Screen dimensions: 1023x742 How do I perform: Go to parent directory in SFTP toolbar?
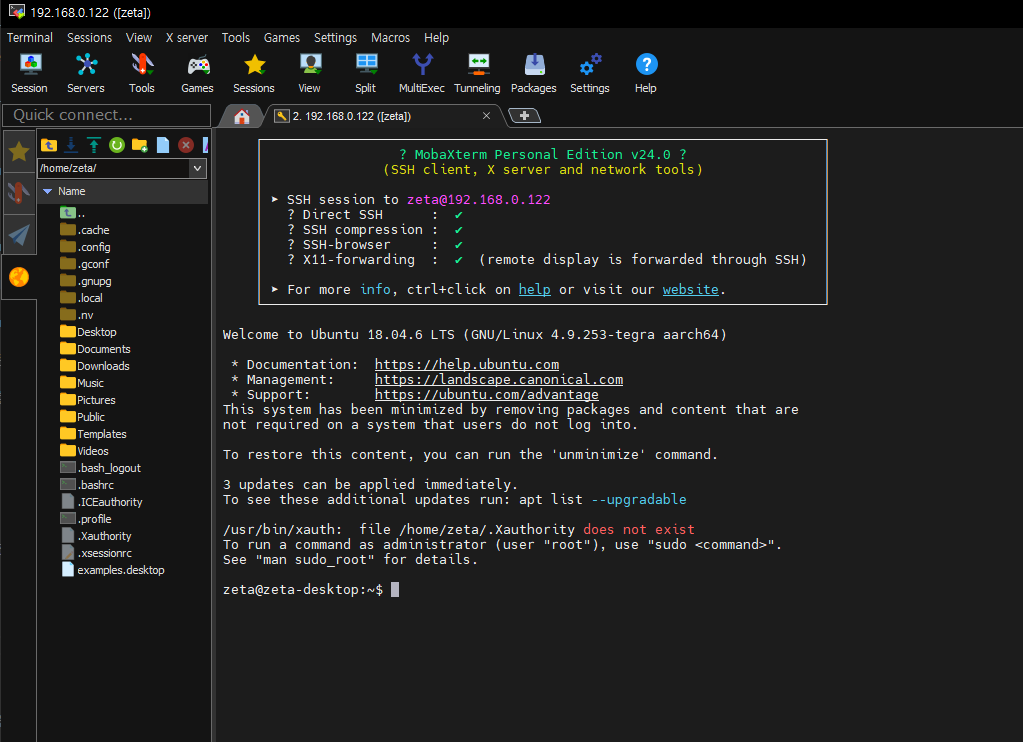click(x=49, y=145)
